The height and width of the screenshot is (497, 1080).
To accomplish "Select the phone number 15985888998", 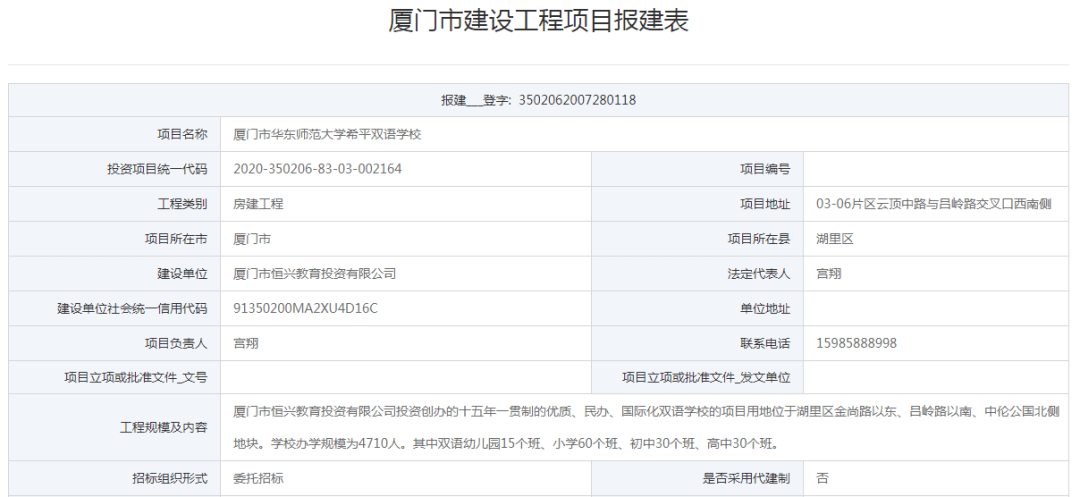I will click(856, 343).
